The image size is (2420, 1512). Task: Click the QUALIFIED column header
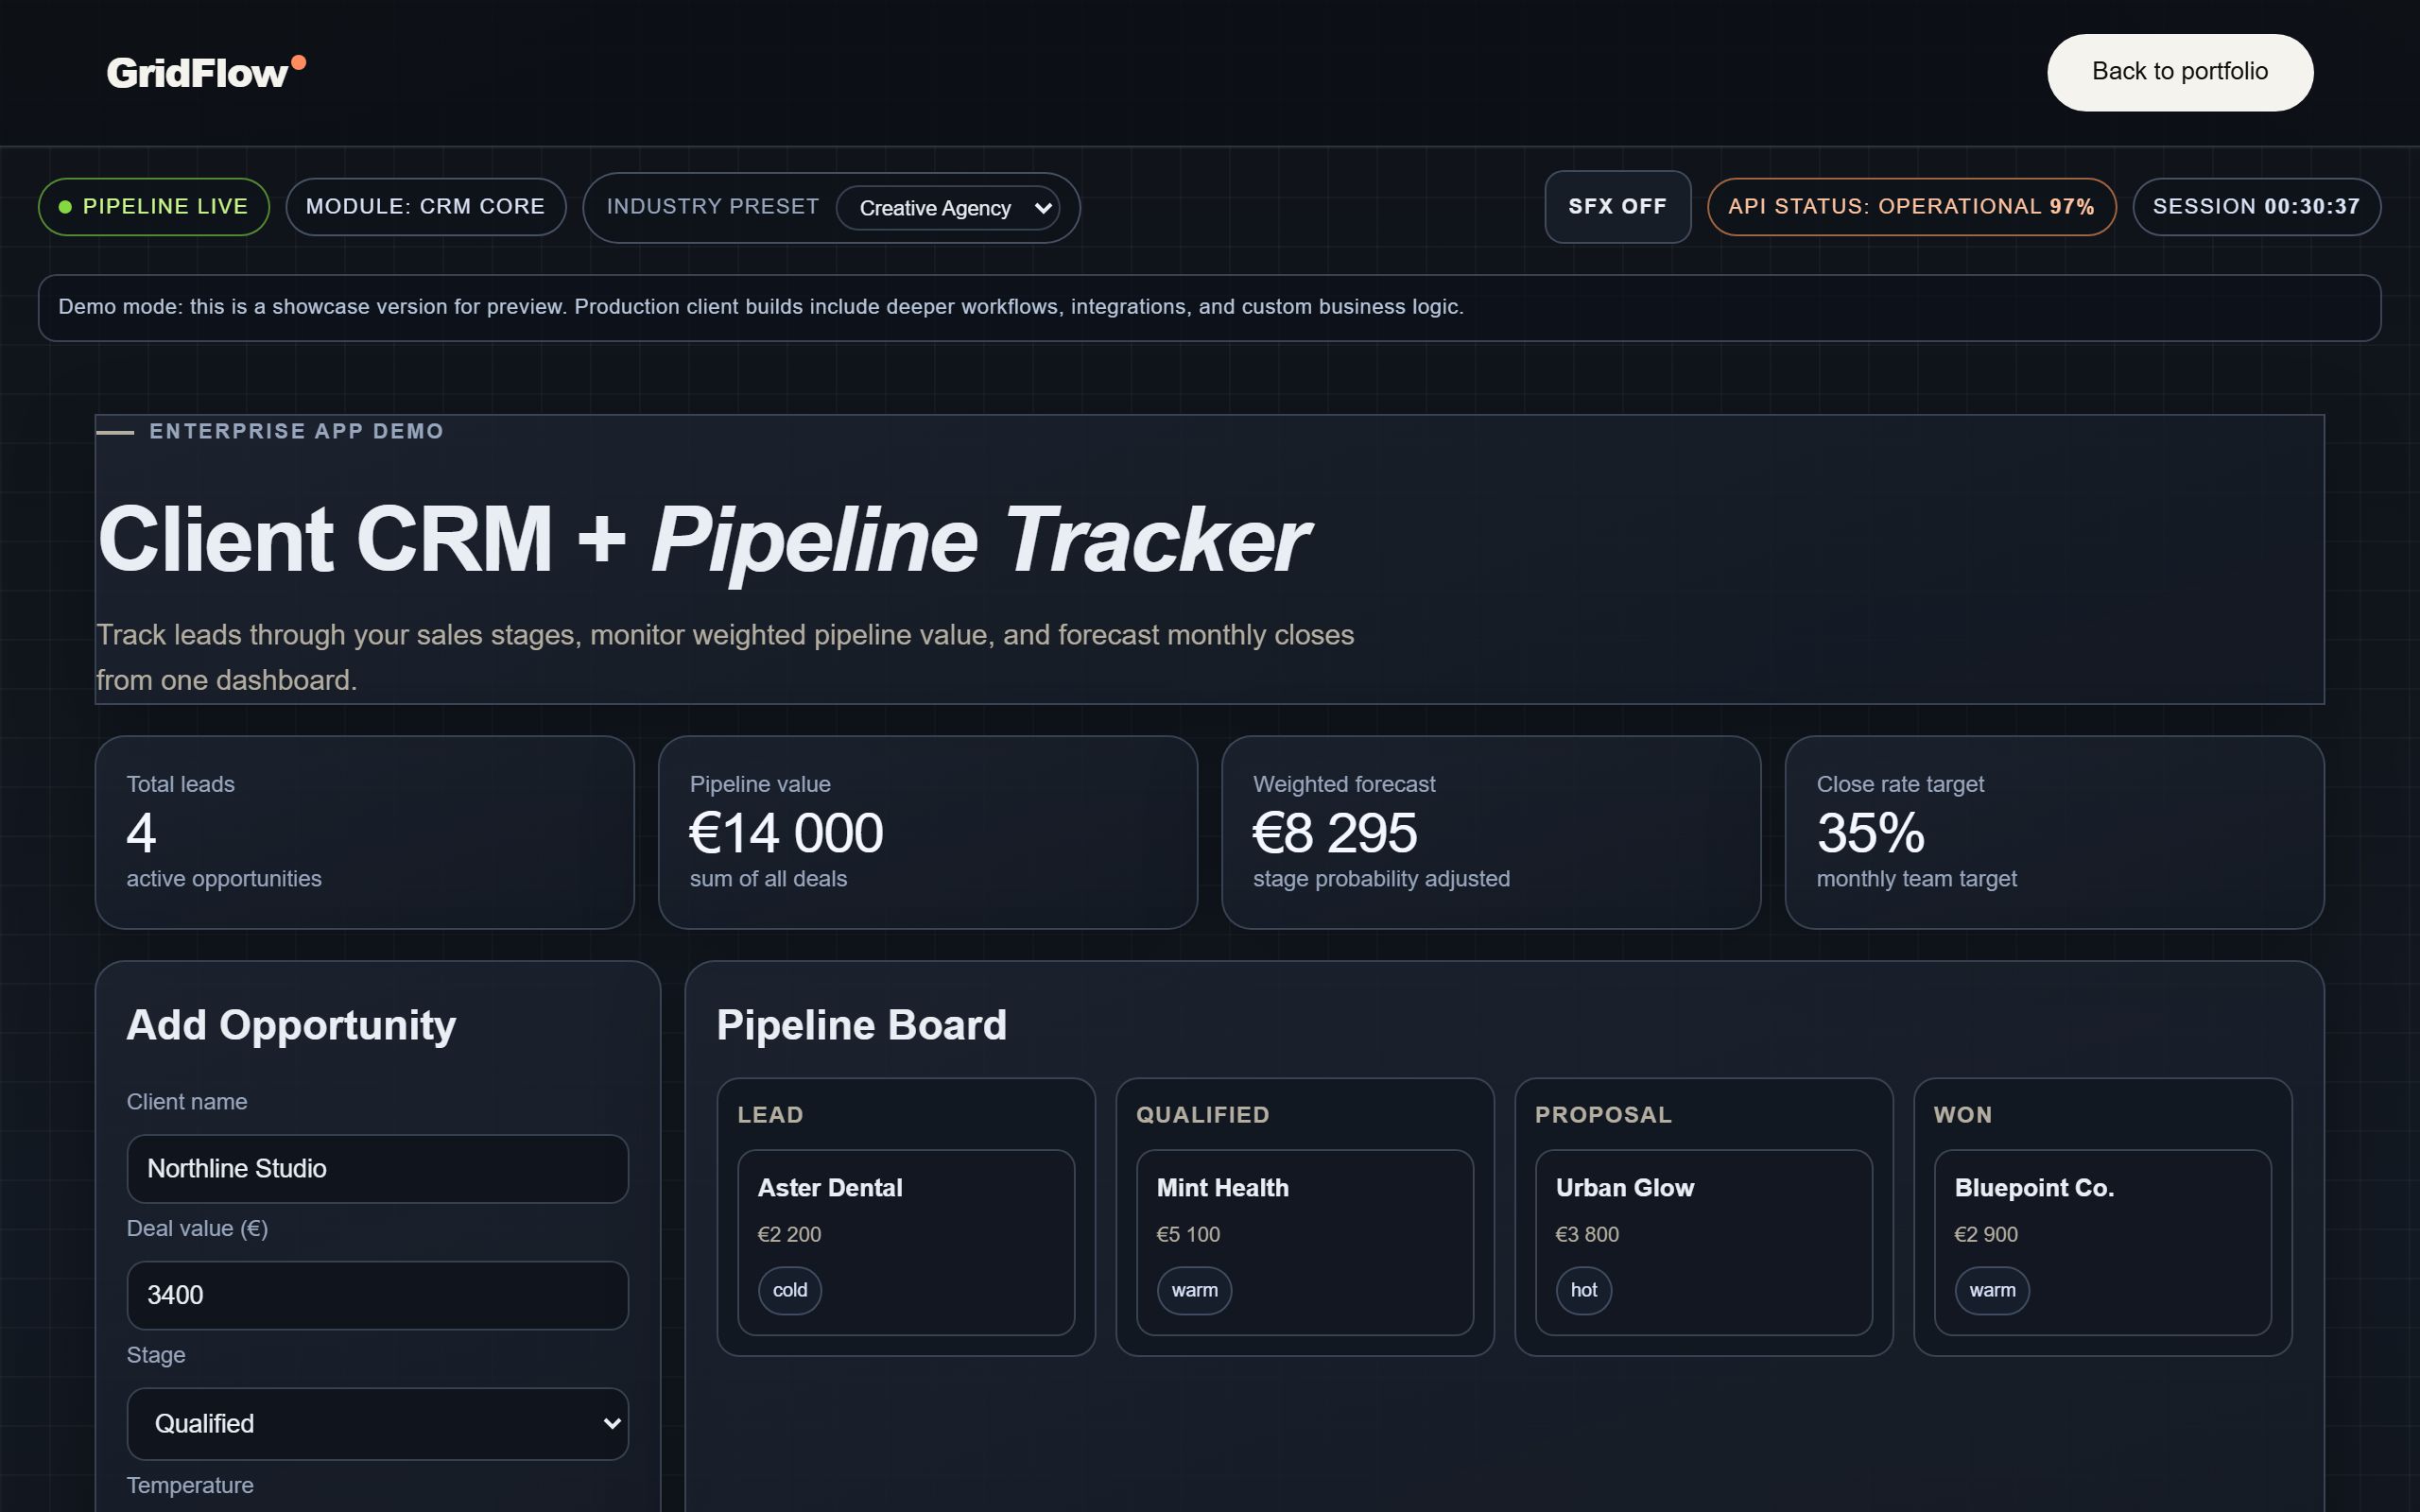coord(1202,1115)
